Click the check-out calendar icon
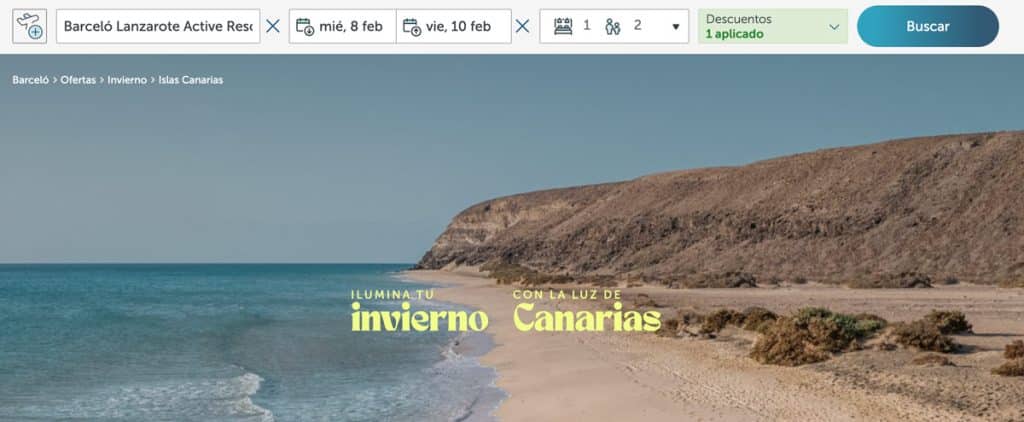The image size is (1024, 422). point(411,26)
